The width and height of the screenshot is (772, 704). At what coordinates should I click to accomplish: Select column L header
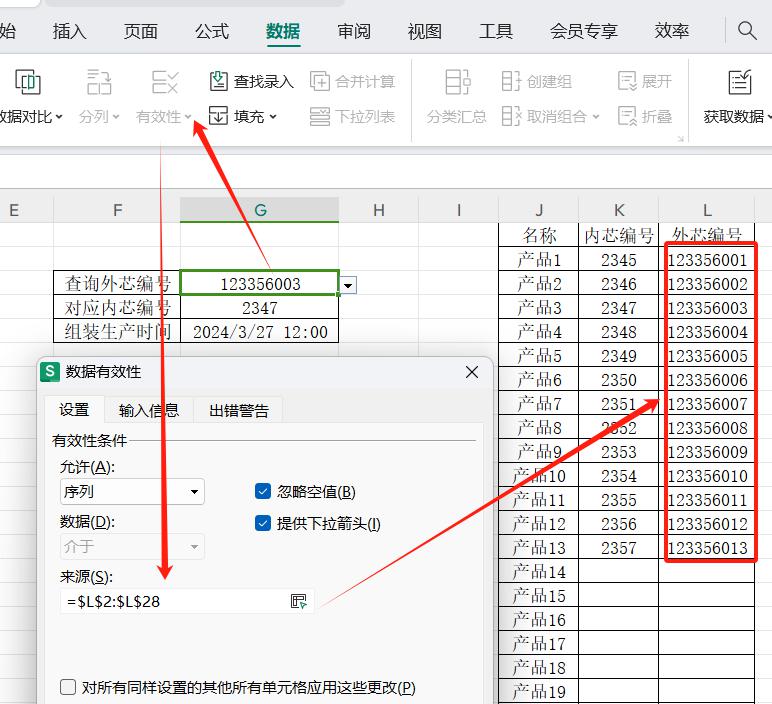[x=707, y=210]
